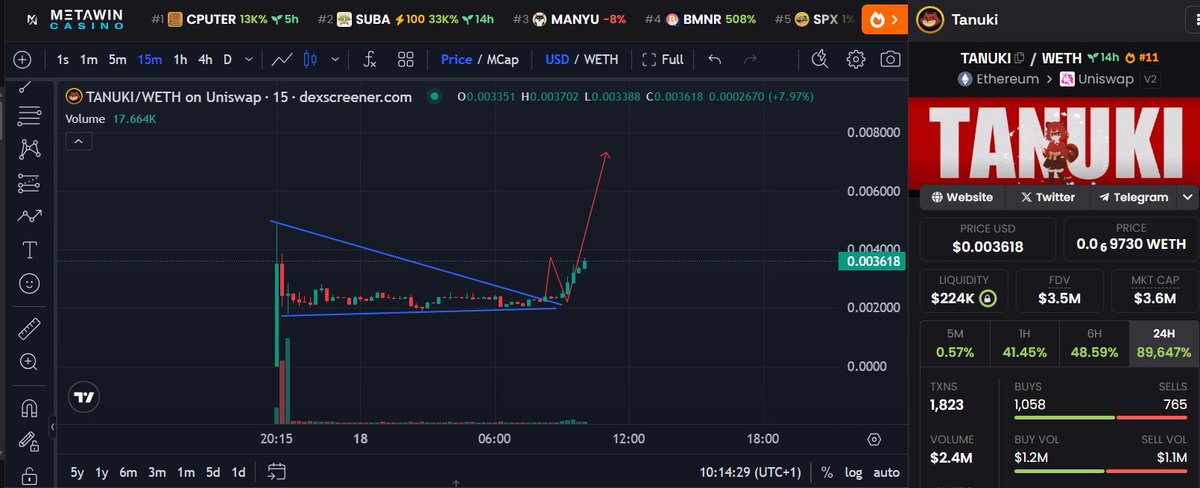The width and height of the screenshot is (1200, 488).
Task: Click the TradingView logo on chart
Action: click(x=85, y=397)
